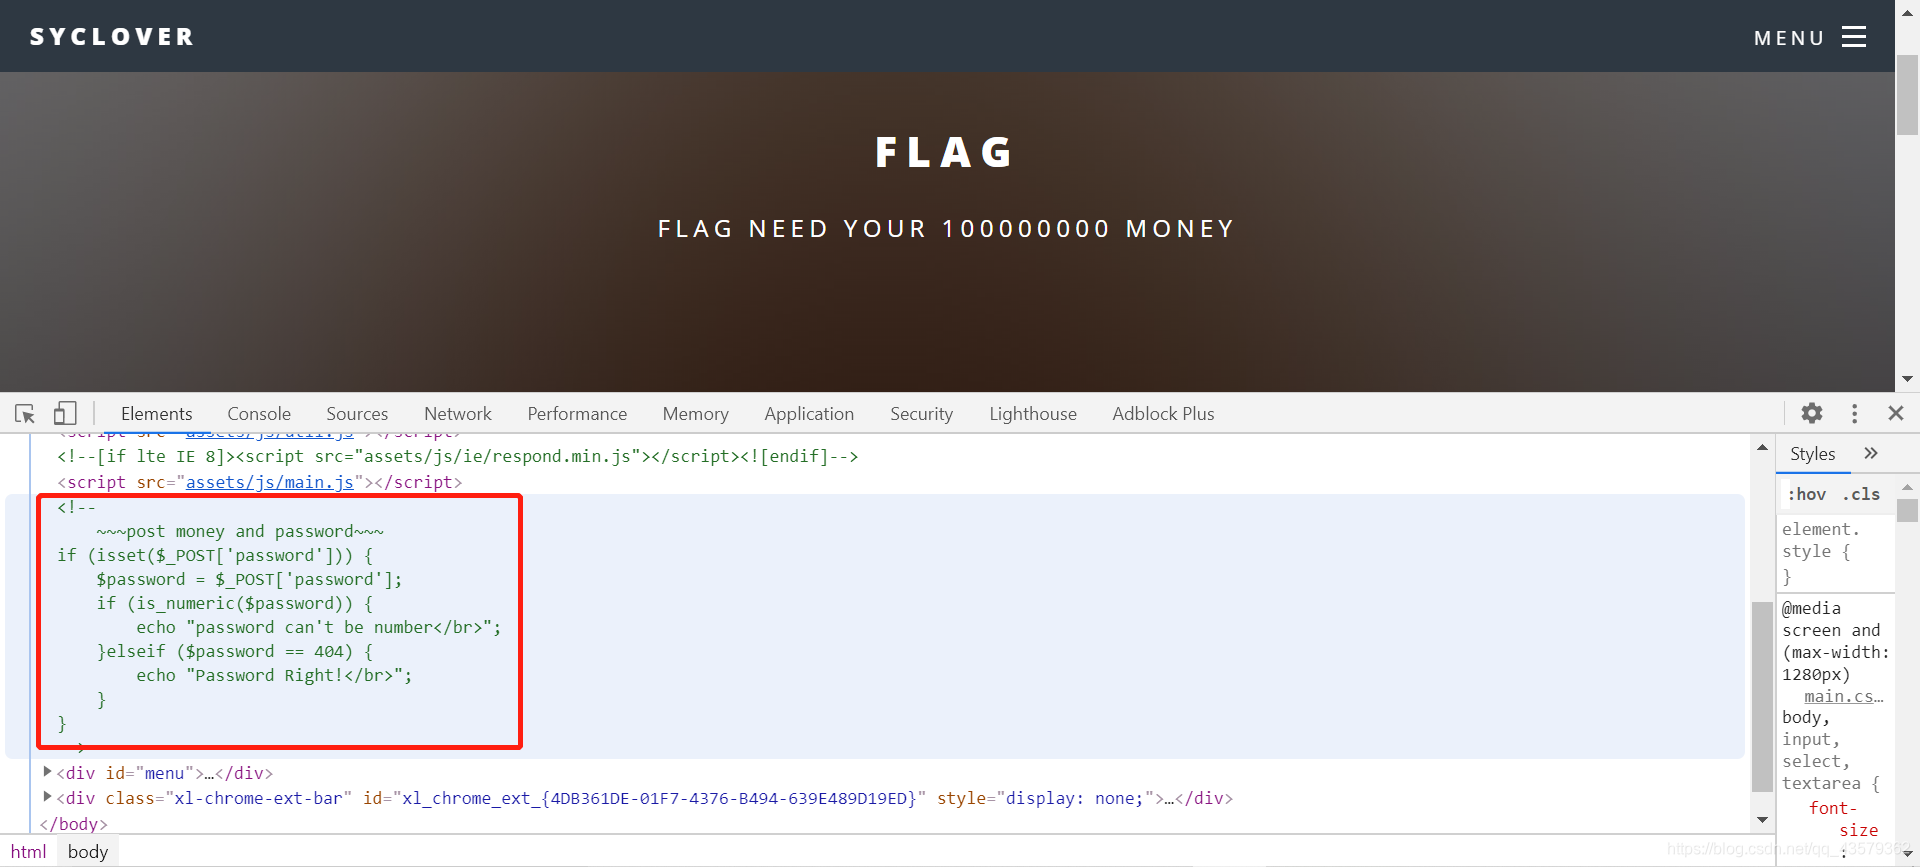1920x867 pixels.
Task: Open the Application tab
Action: (809, 413)
